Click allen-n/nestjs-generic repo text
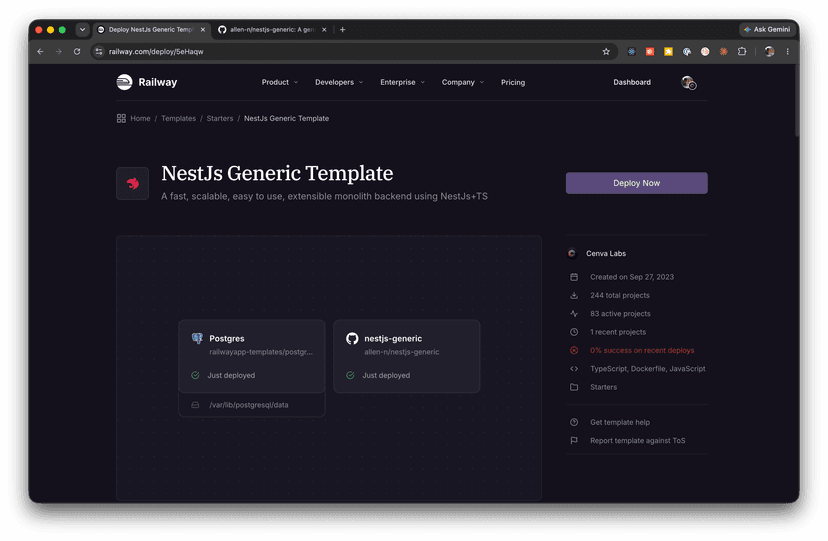Screen dimensions: 828x541 [x=401, y=352]
